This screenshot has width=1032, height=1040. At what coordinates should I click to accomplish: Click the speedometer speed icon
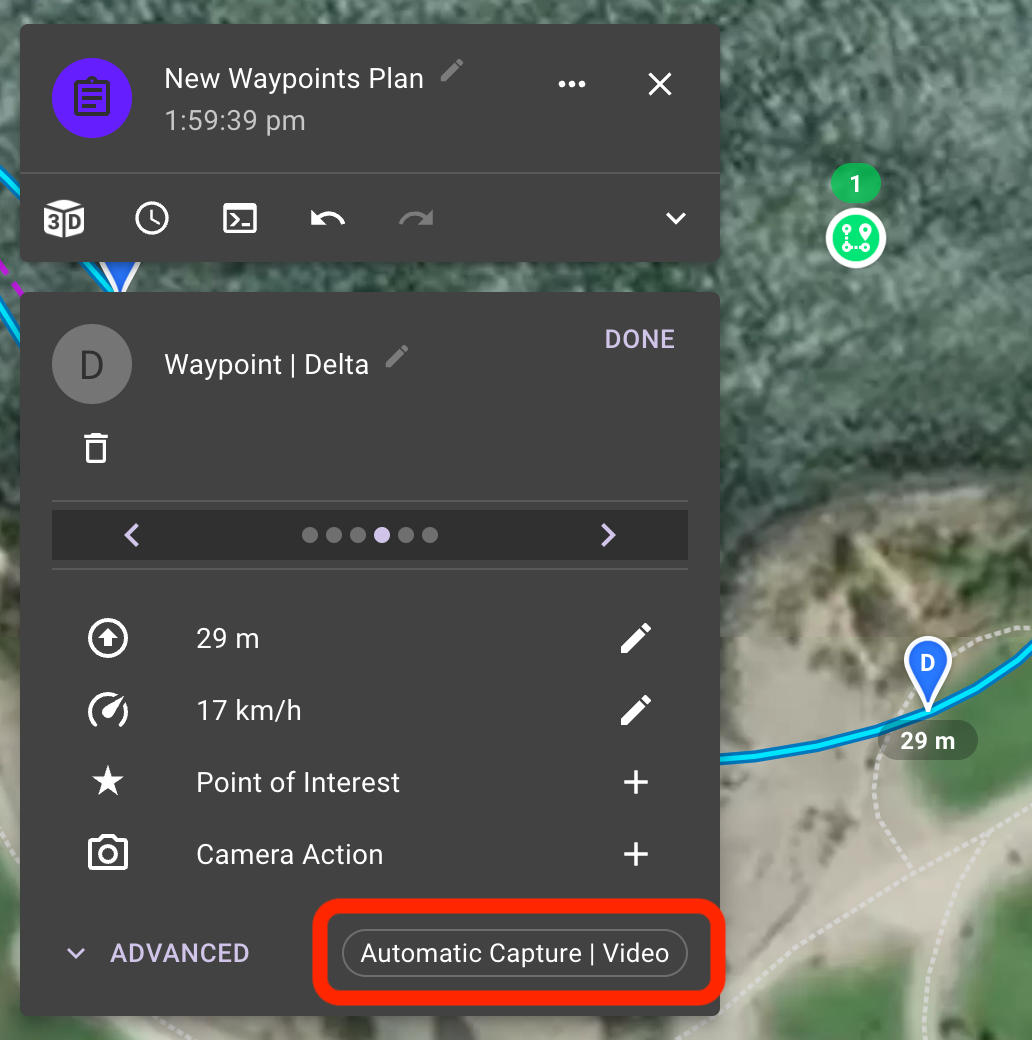(108, 710)
